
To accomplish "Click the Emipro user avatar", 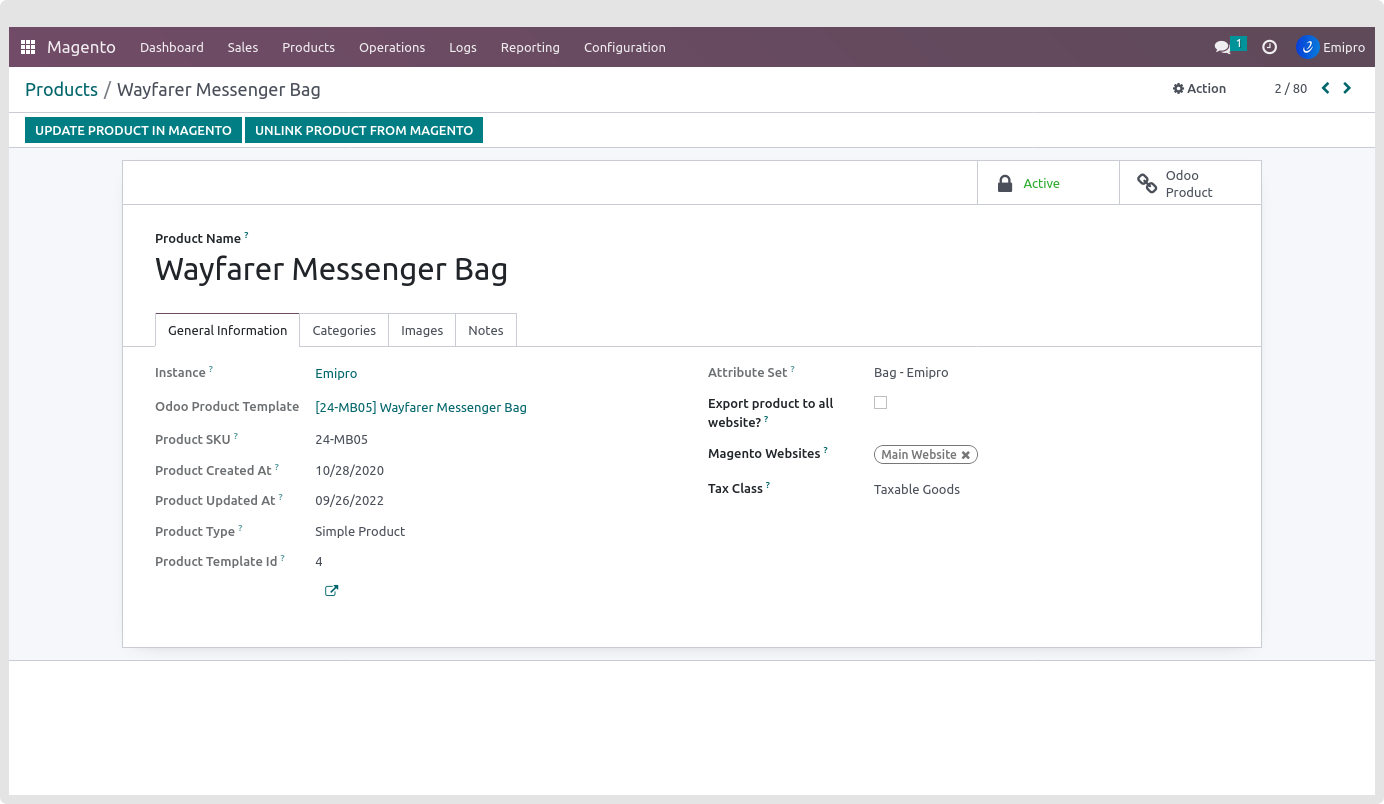I will (1307, 47).
